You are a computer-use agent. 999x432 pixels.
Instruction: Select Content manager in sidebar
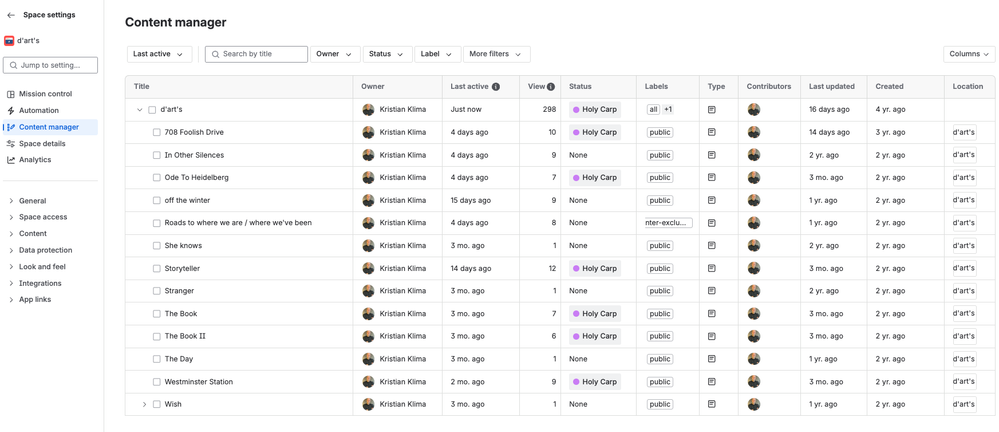point(50,127)
